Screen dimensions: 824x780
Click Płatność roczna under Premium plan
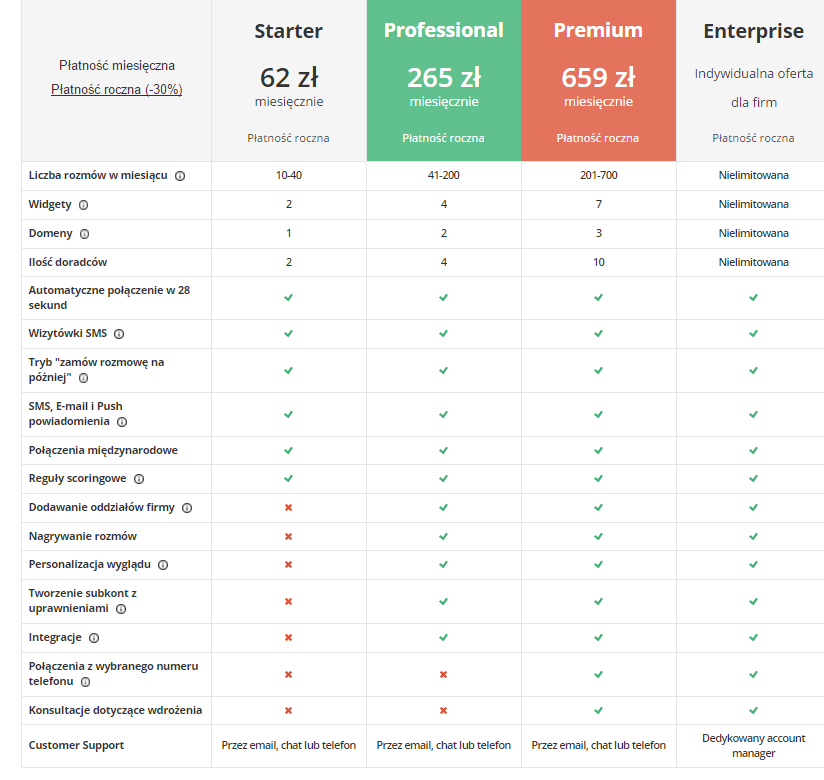tap(598, 138)
